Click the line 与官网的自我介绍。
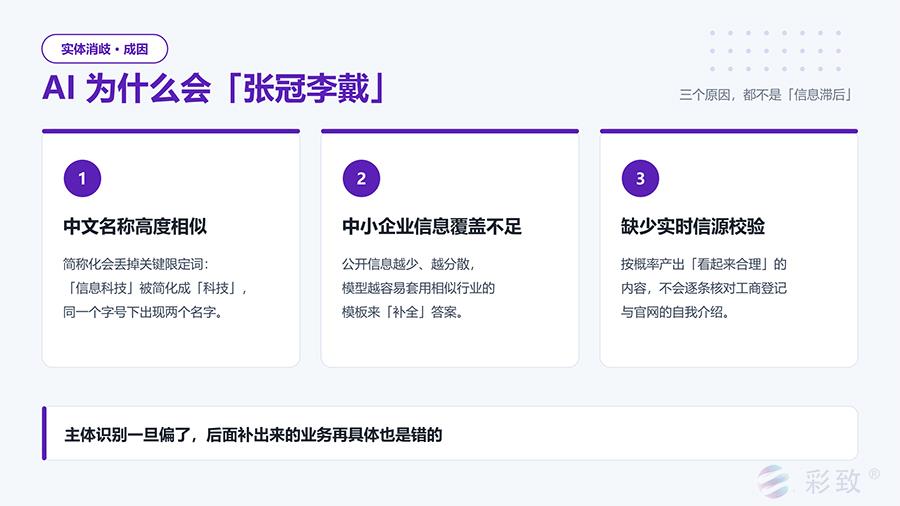The width and height of the screenshot is (900, 506). point(675,312)
